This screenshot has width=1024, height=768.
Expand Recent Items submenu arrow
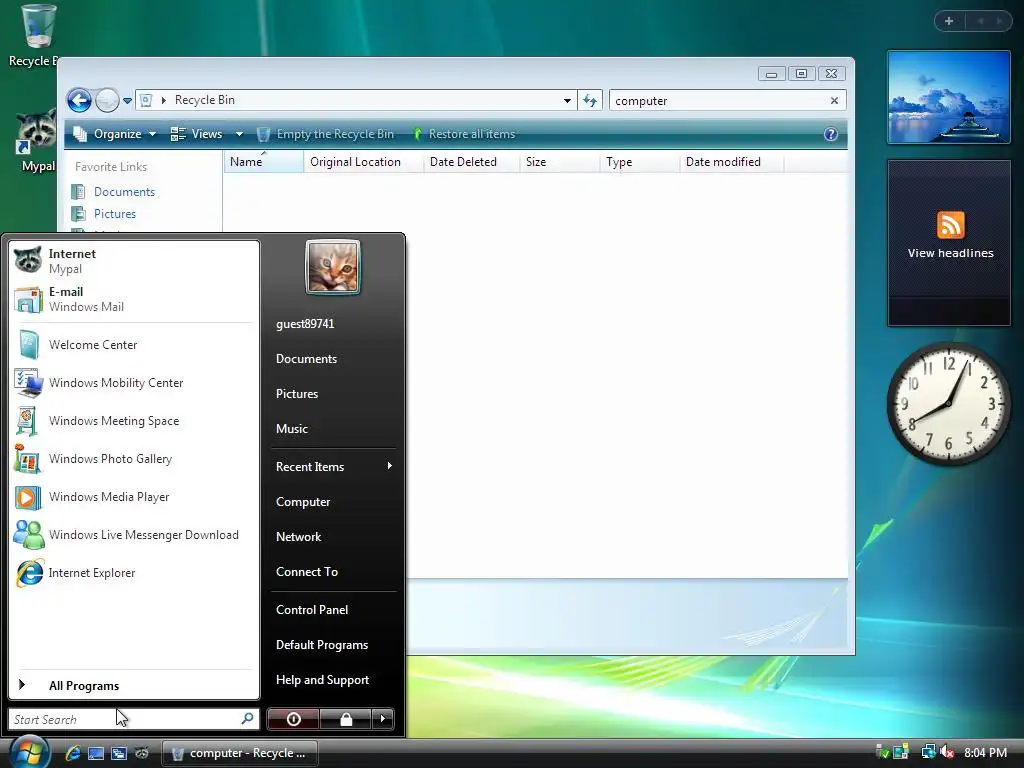coord(390,466)
